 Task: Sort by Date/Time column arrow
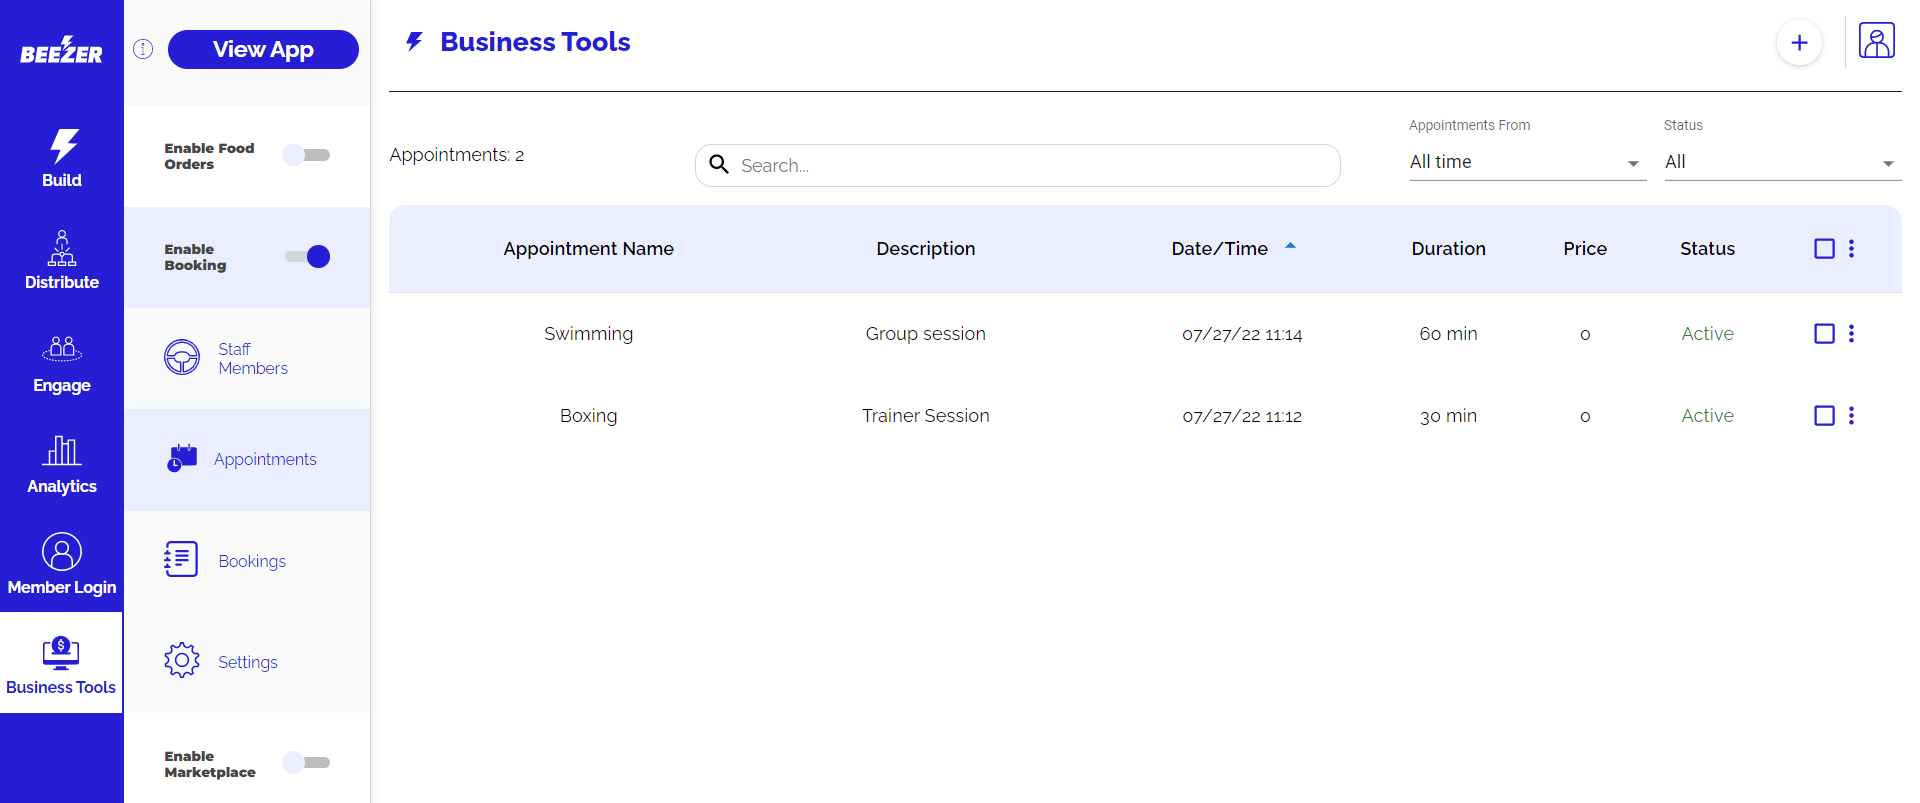pyautogui.click(x=1290, y=246)
